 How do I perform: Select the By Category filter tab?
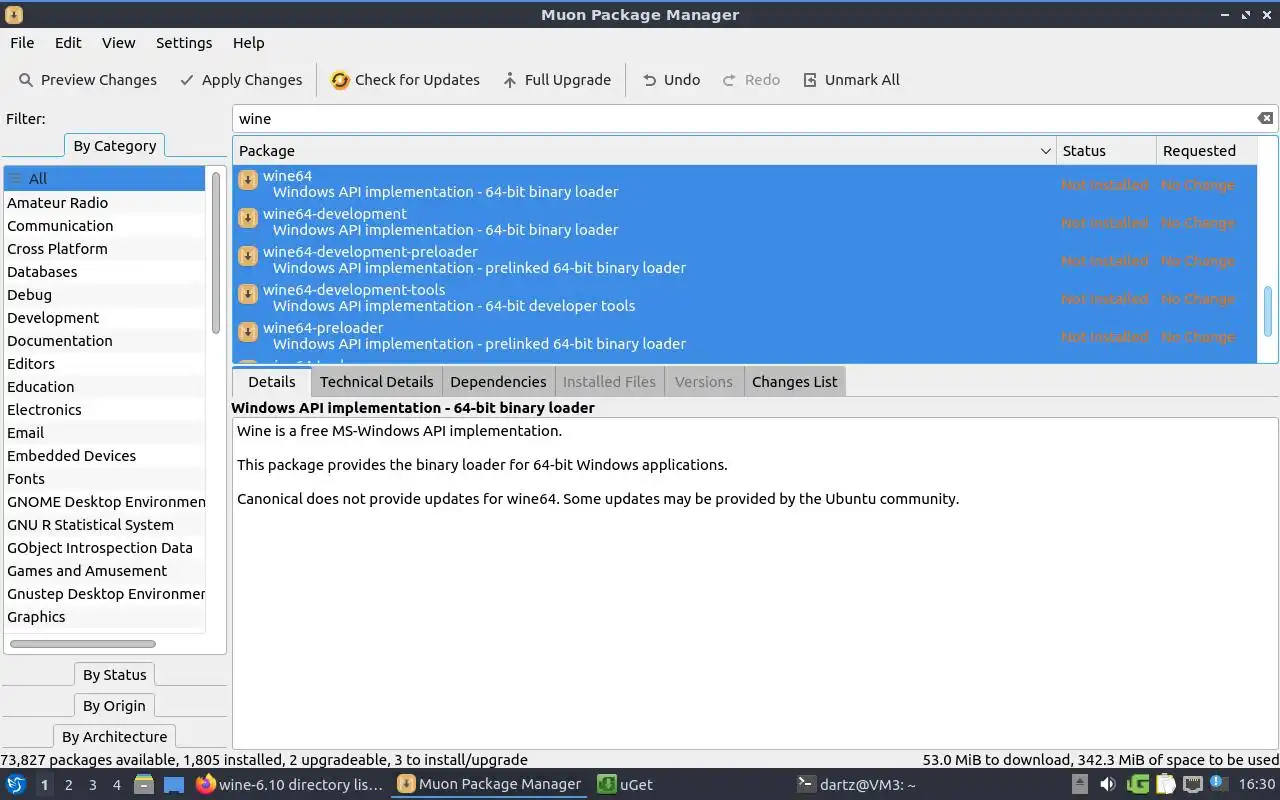(115, 146)
